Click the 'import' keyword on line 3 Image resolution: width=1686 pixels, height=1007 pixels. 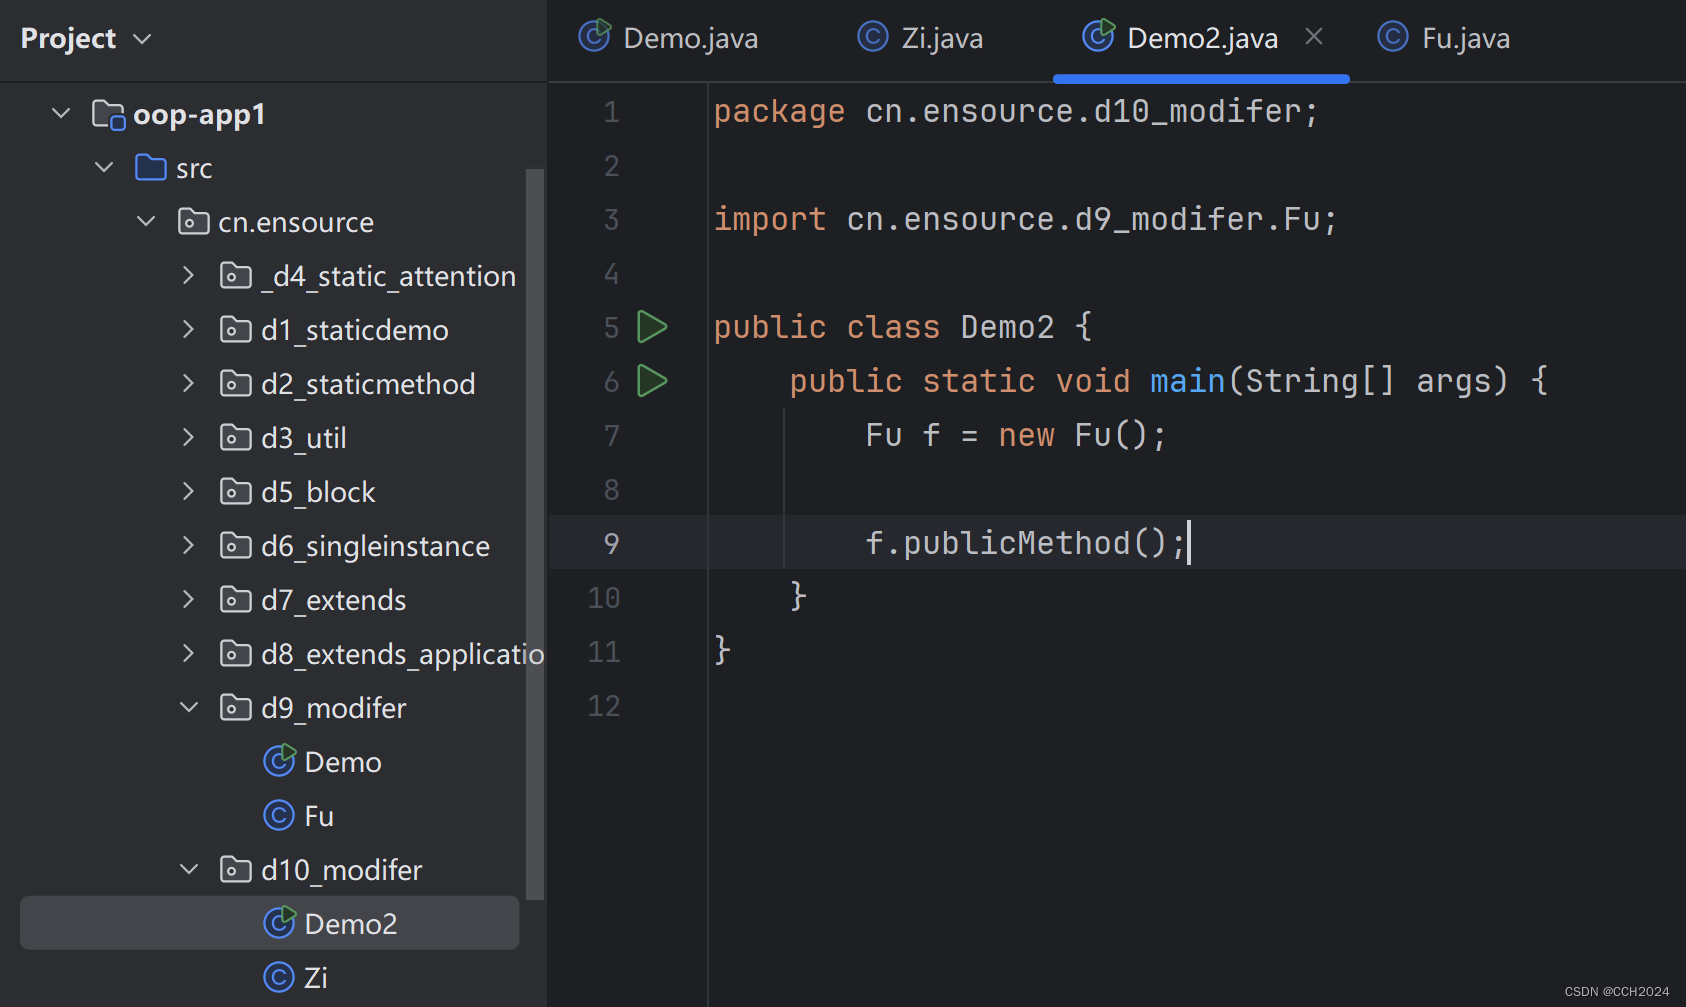[770, 219]
